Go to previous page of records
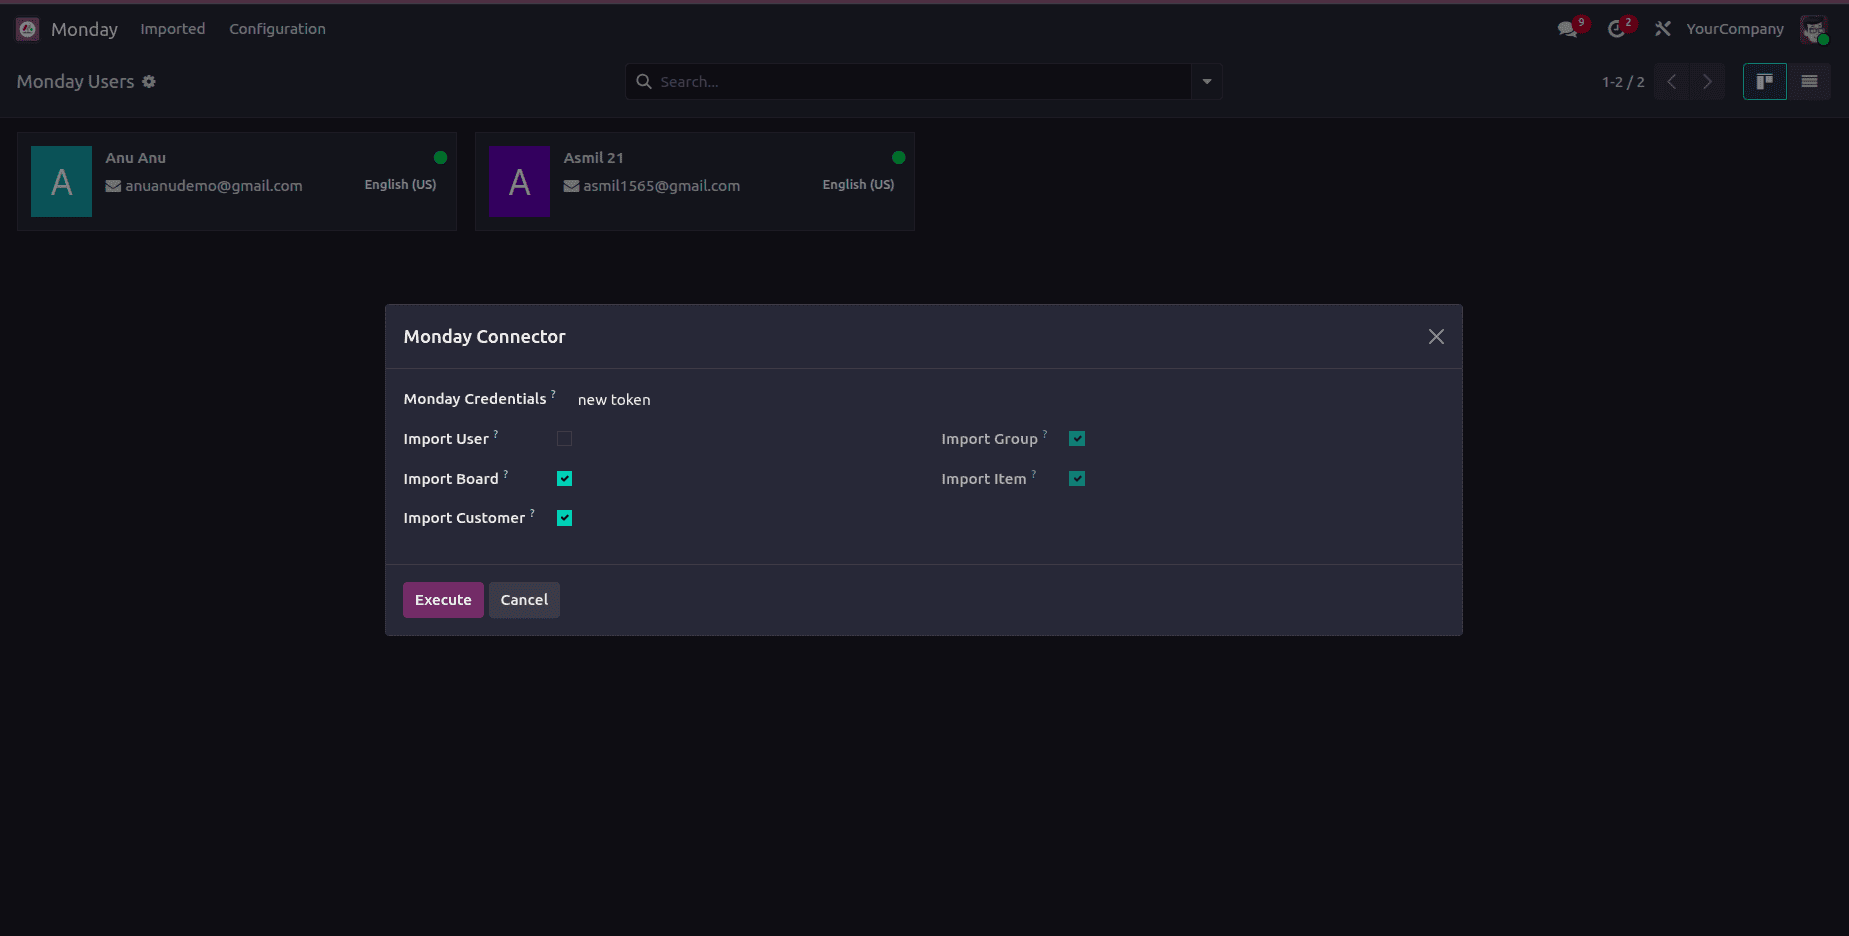1849x936 pixels. tap(1672, 82)
